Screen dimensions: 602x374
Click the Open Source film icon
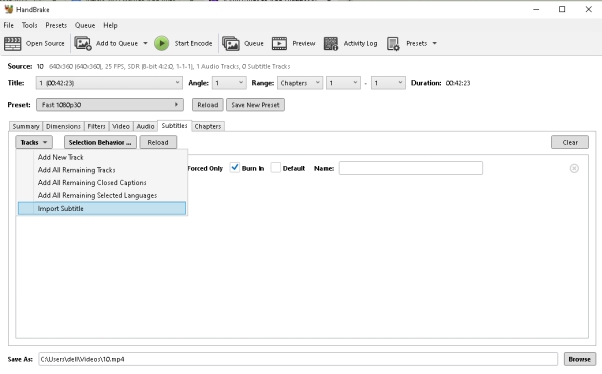[12, 43]
